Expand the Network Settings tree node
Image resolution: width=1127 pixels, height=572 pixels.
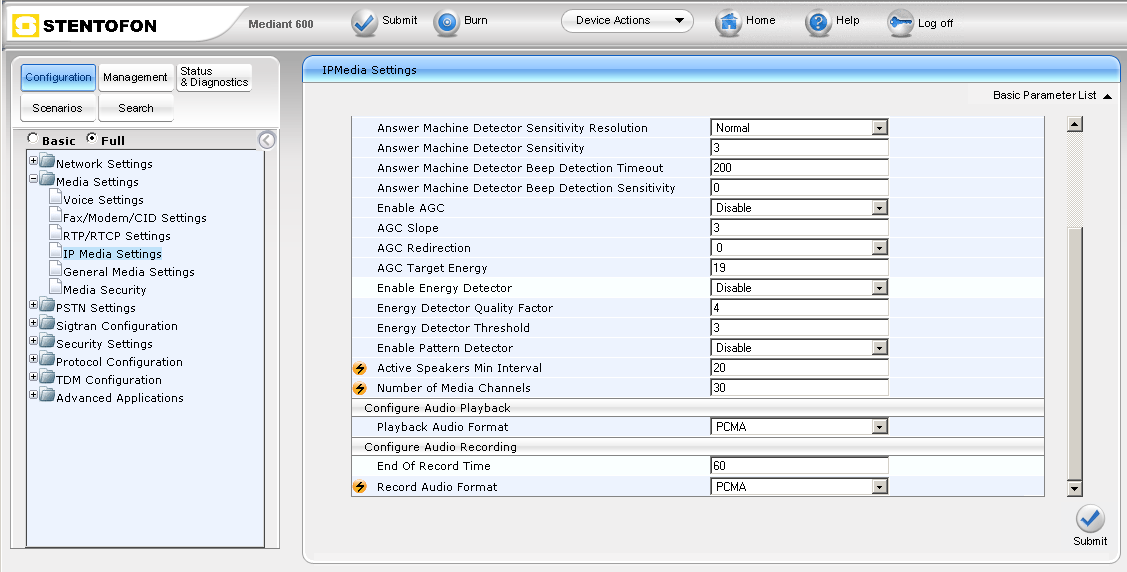click(34, 162)
